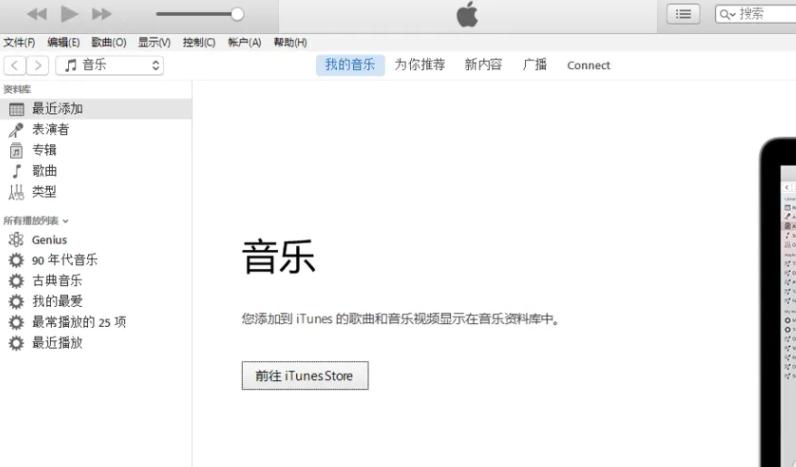Open the 显示(V) menu

coord(154,42)
